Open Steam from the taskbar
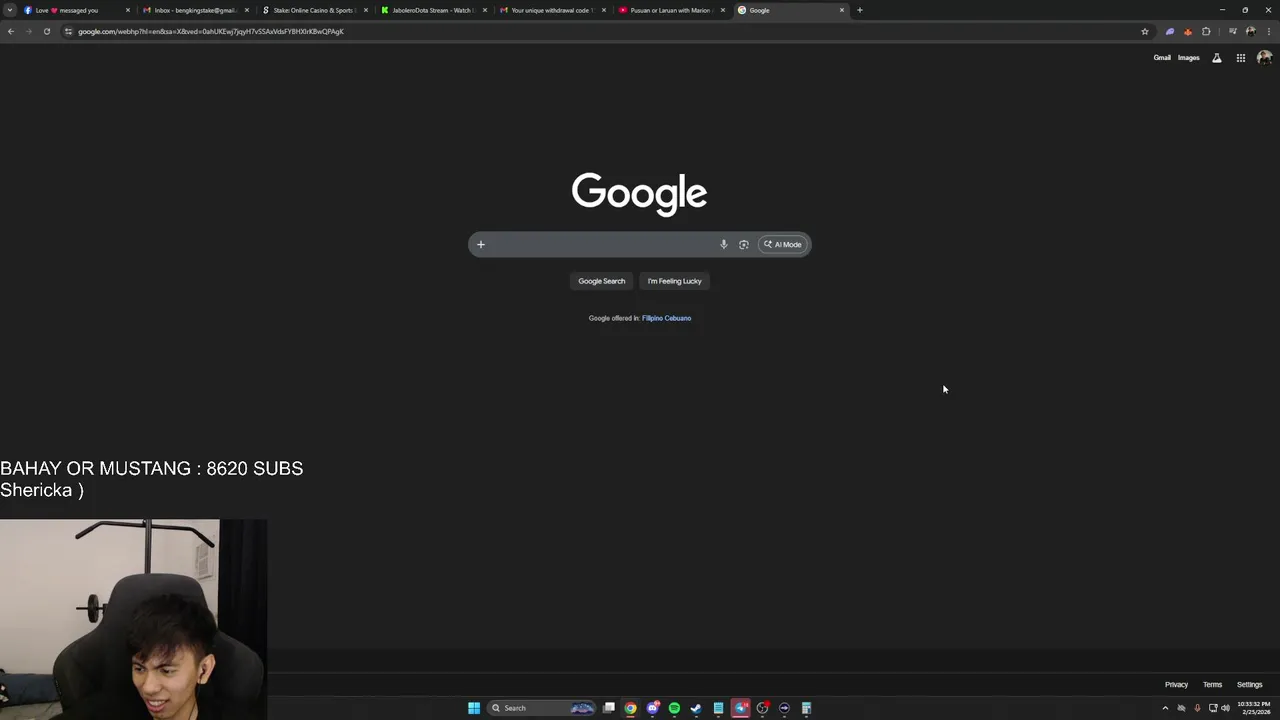 point(696,708)
